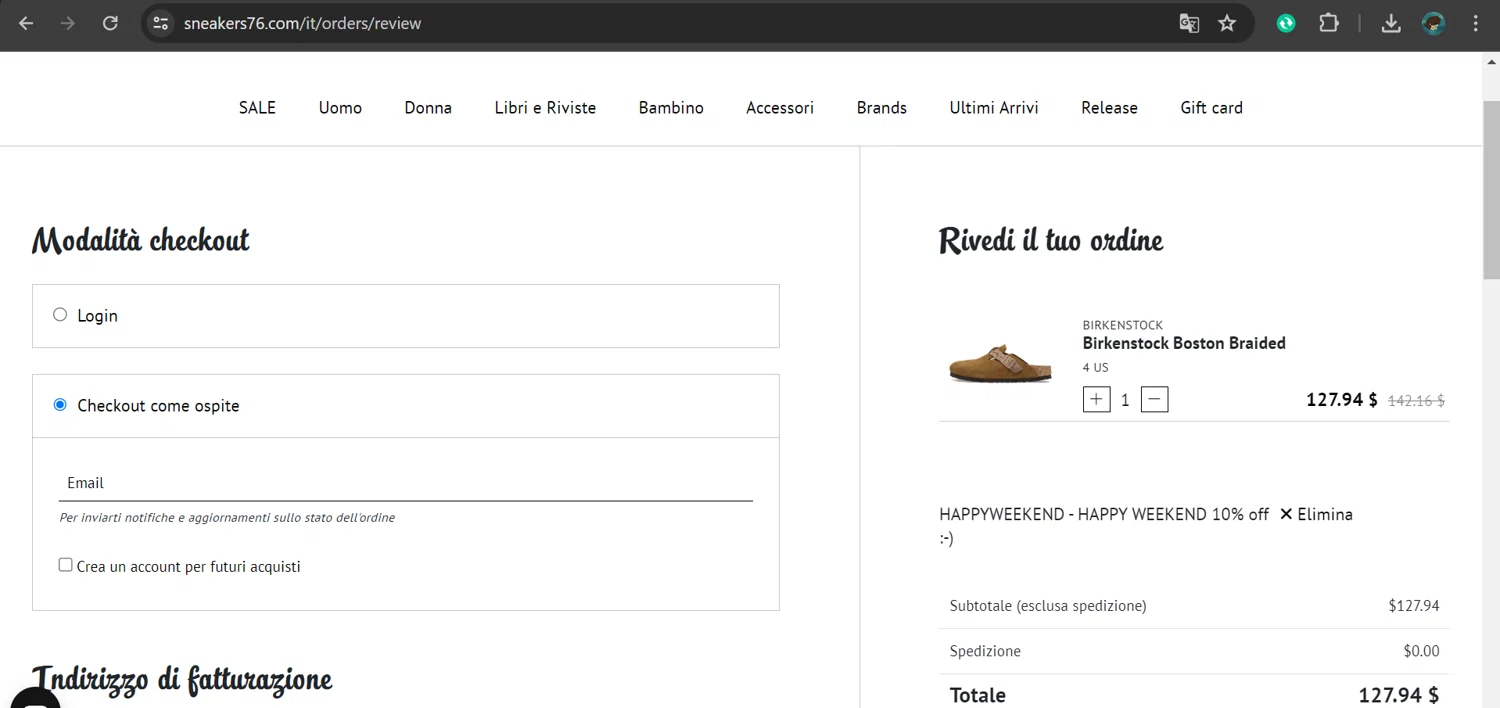Viewport: 1500px width, 708px height.
Task: Open site information icon in address bar
Action: click(x=160, y=23)
